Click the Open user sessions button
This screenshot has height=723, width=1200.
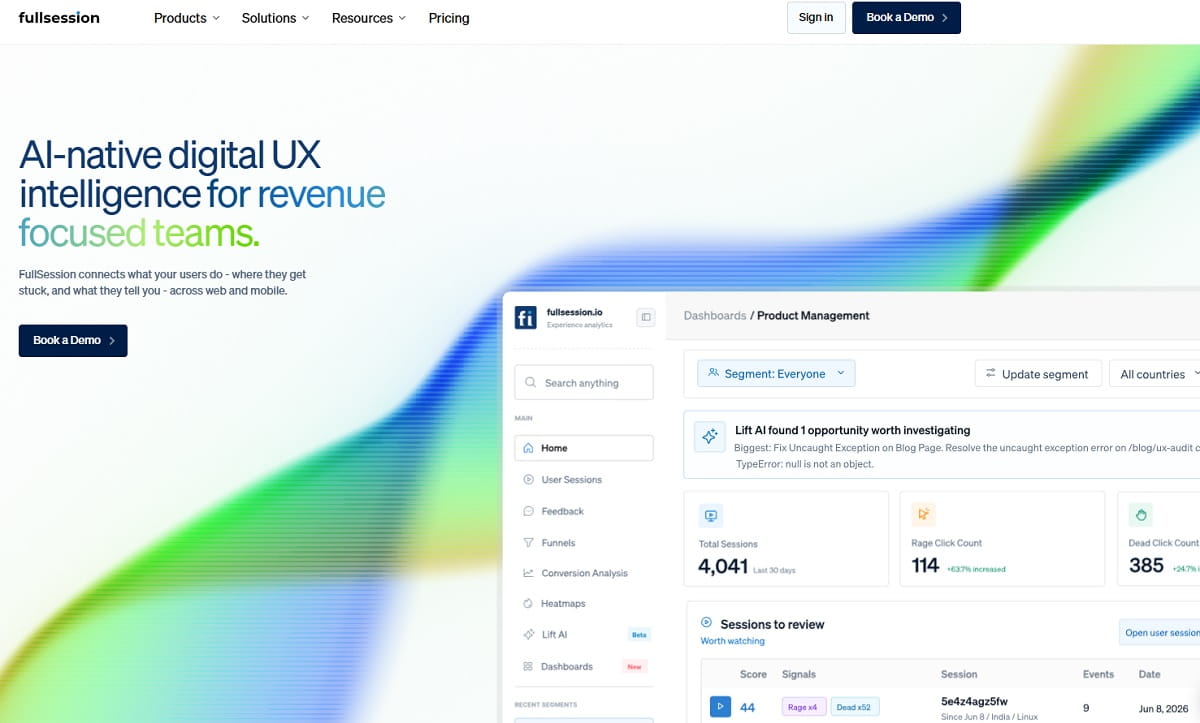1160,632
